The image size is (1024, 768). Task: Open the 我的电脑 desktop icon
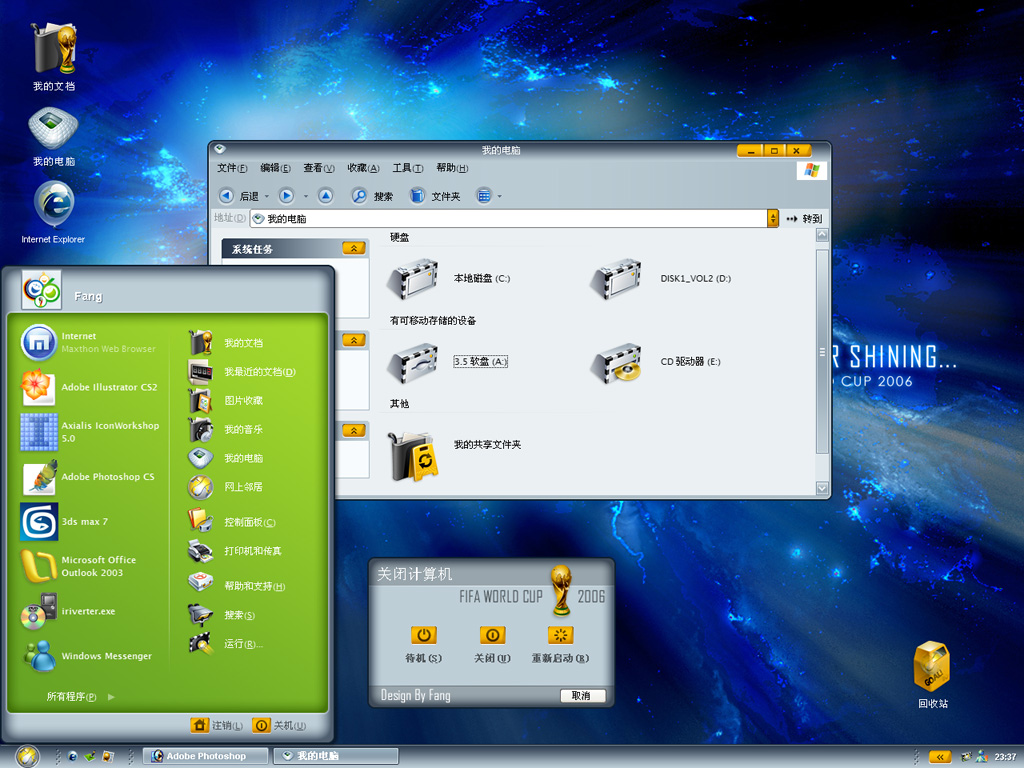(x=54, y=135)
